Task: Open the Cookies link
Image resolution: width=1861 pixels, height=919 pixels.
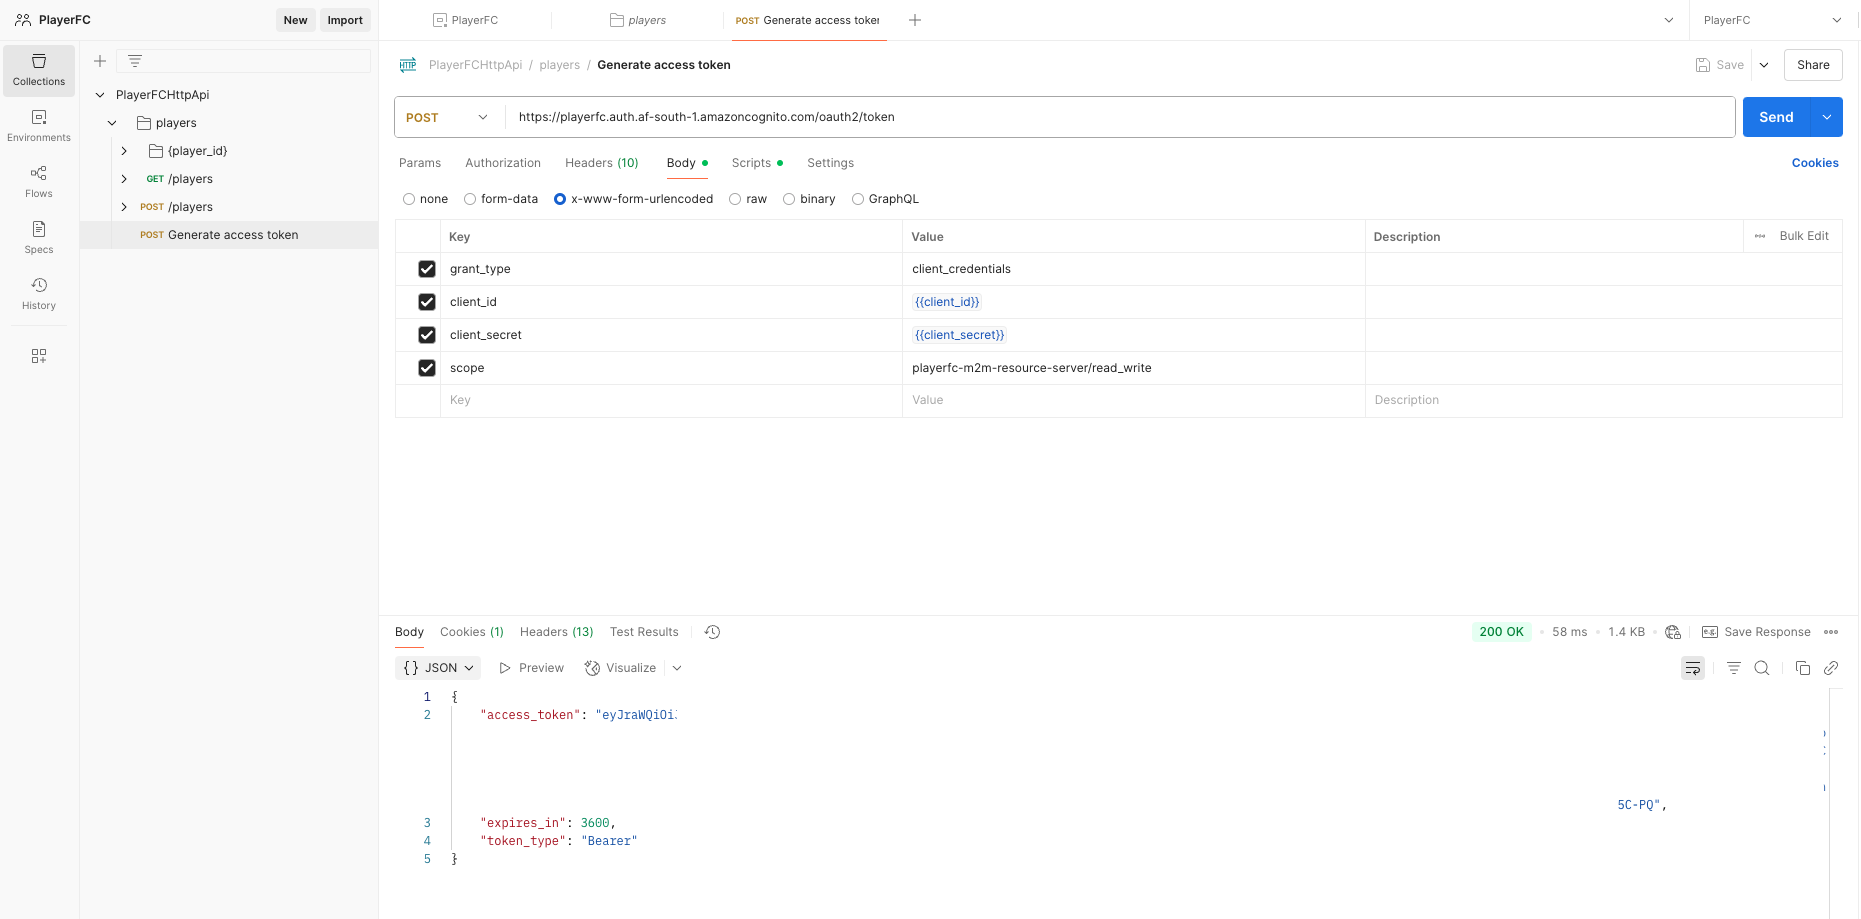Action: point(1815,163)
